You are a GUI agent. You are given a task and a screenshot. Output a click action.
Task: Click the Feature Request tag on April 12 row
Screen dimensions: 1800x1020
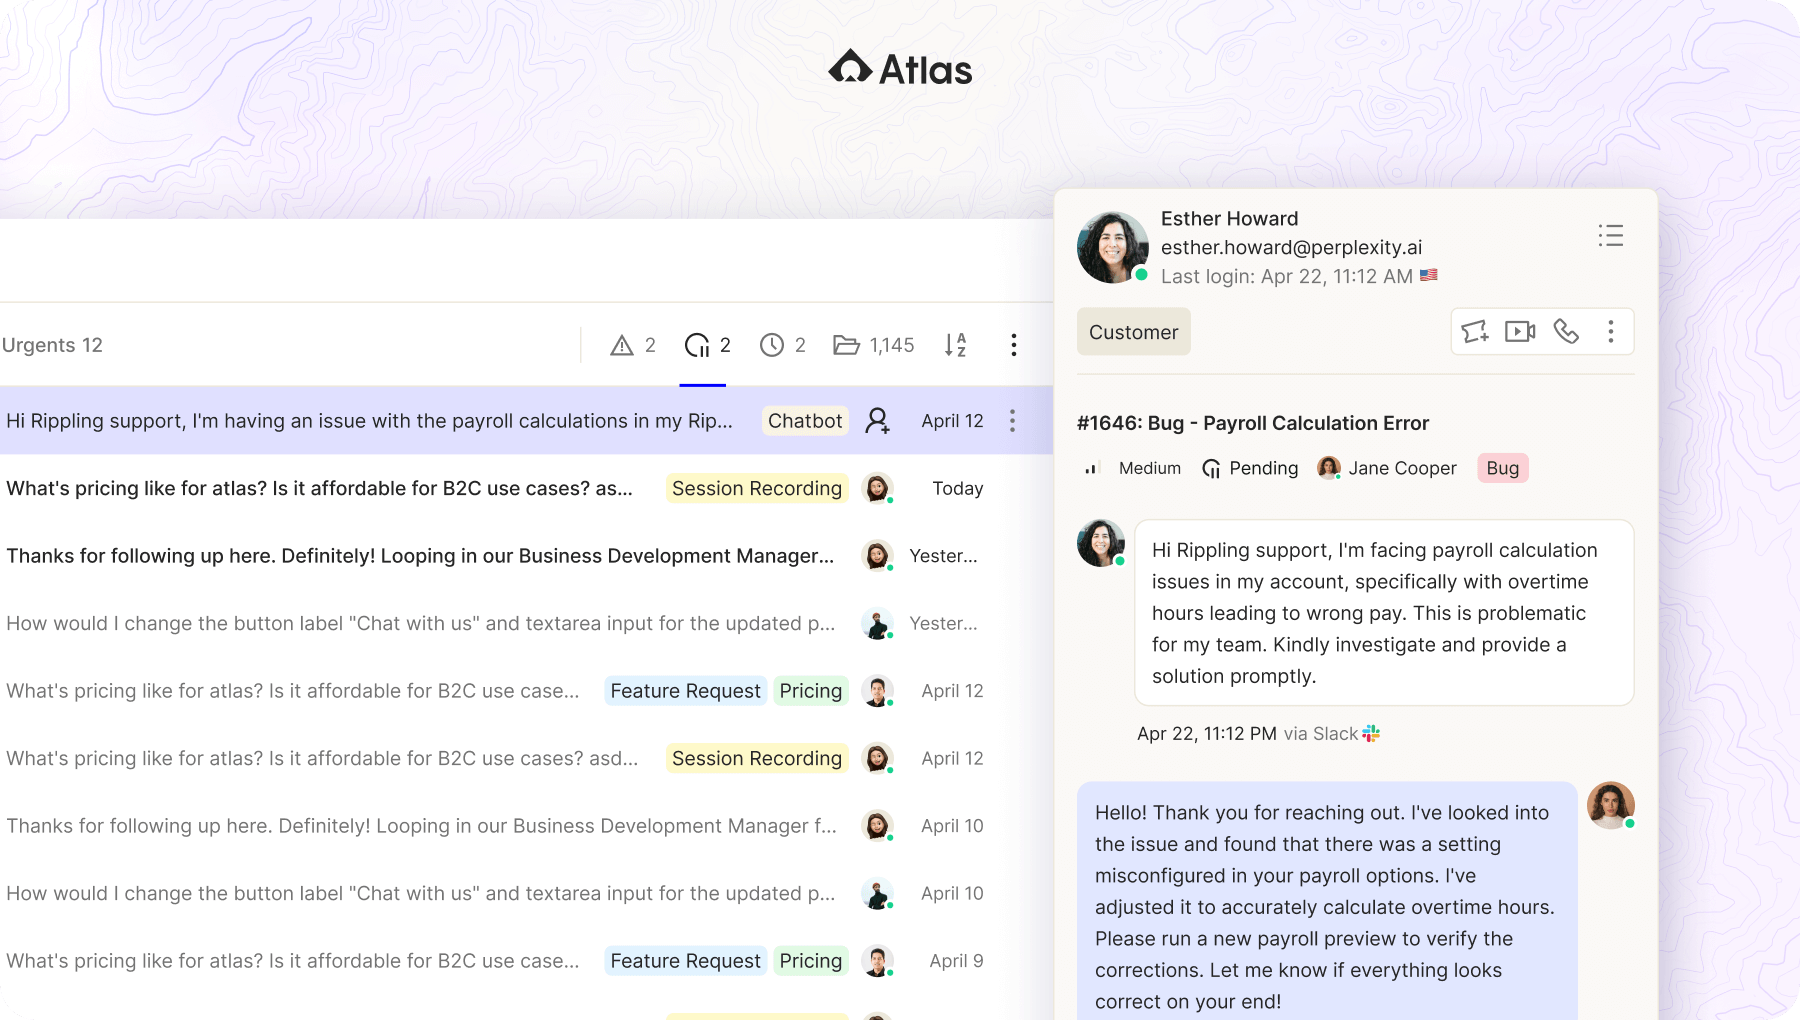[685, 691]
